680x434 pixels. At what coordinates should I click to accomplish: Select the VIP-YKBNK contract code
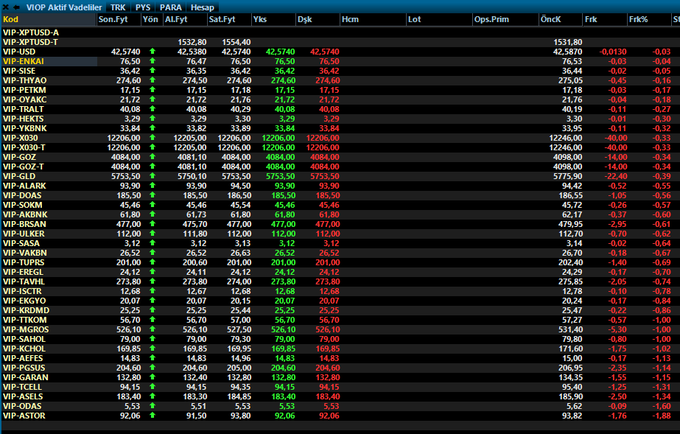(25, 128)
